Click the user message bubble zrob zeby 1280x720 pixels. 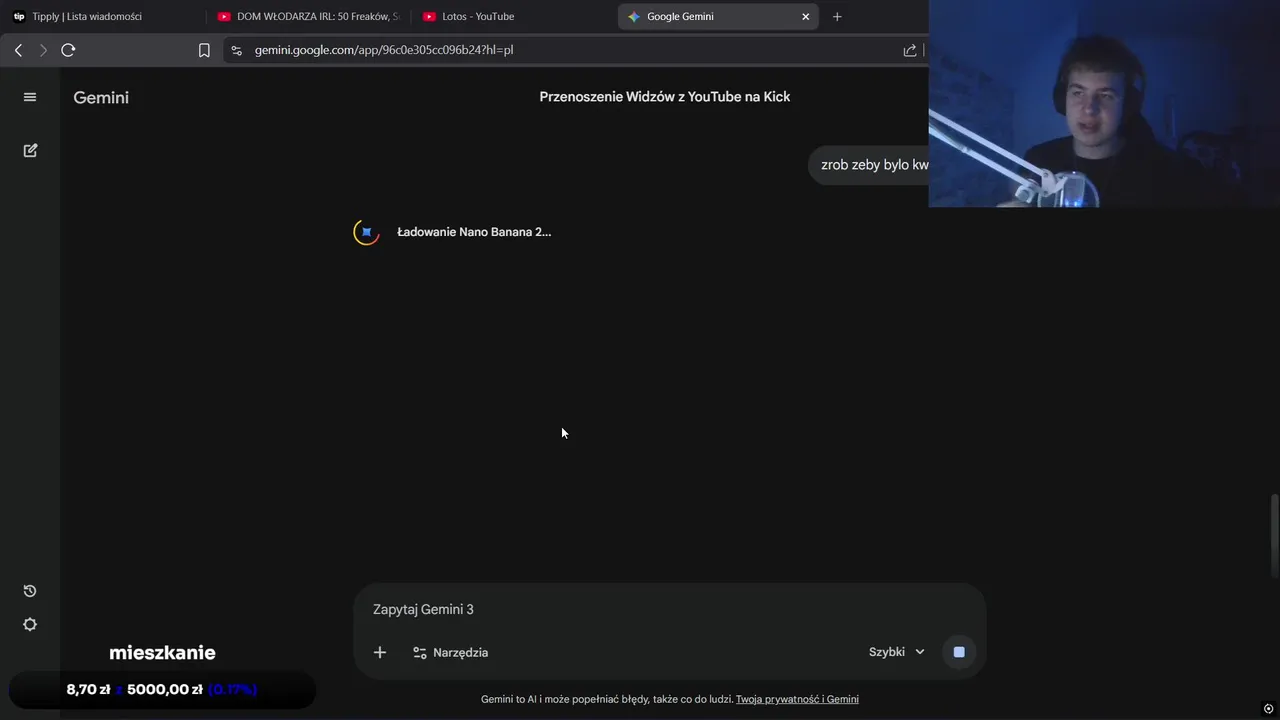pyautogui.click(x=869, y=164)
